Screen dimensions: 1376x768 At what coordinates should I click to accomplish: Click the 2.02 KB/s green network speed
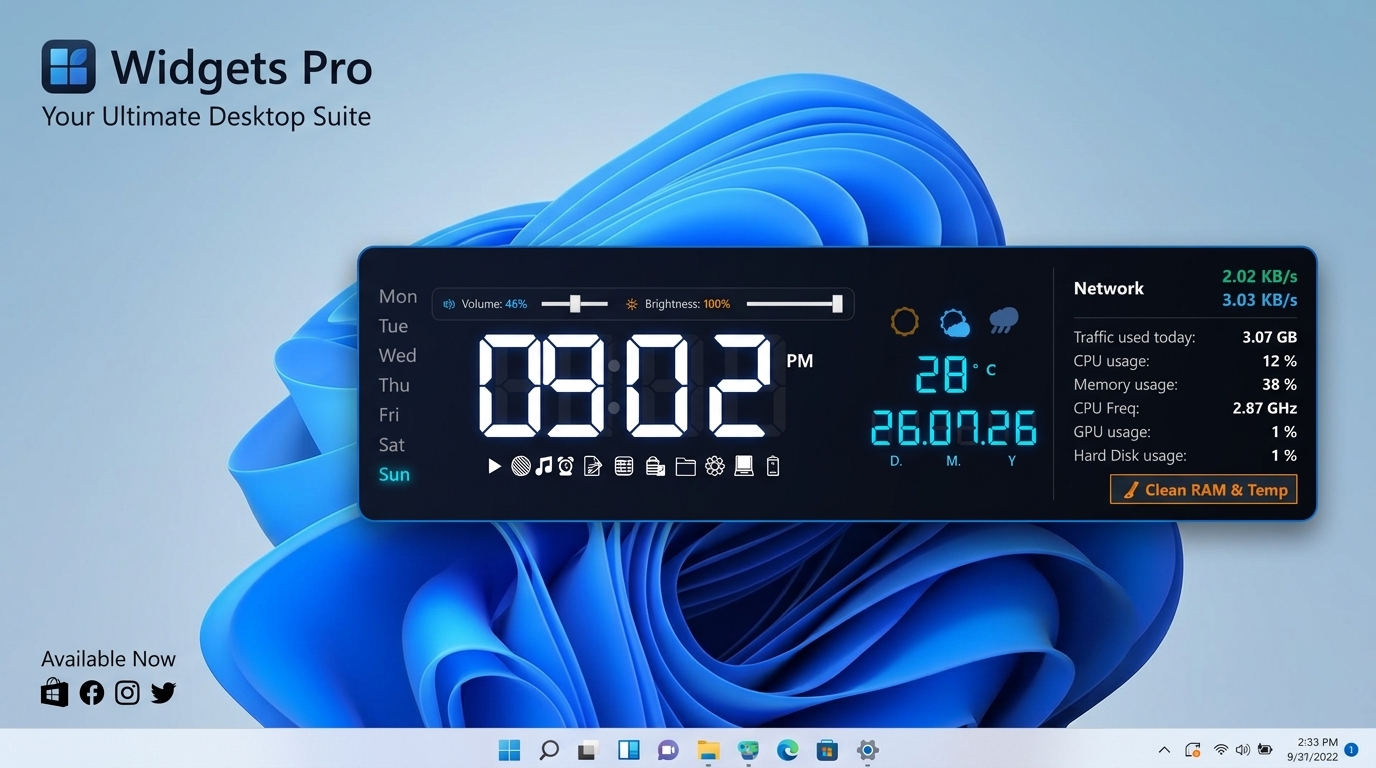(x=1259, y=276)
